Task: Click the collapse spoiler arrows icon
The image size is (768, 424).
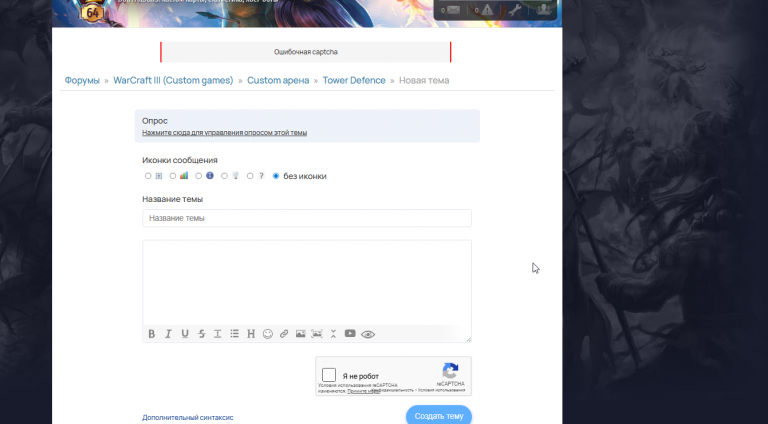Action: 333,334
